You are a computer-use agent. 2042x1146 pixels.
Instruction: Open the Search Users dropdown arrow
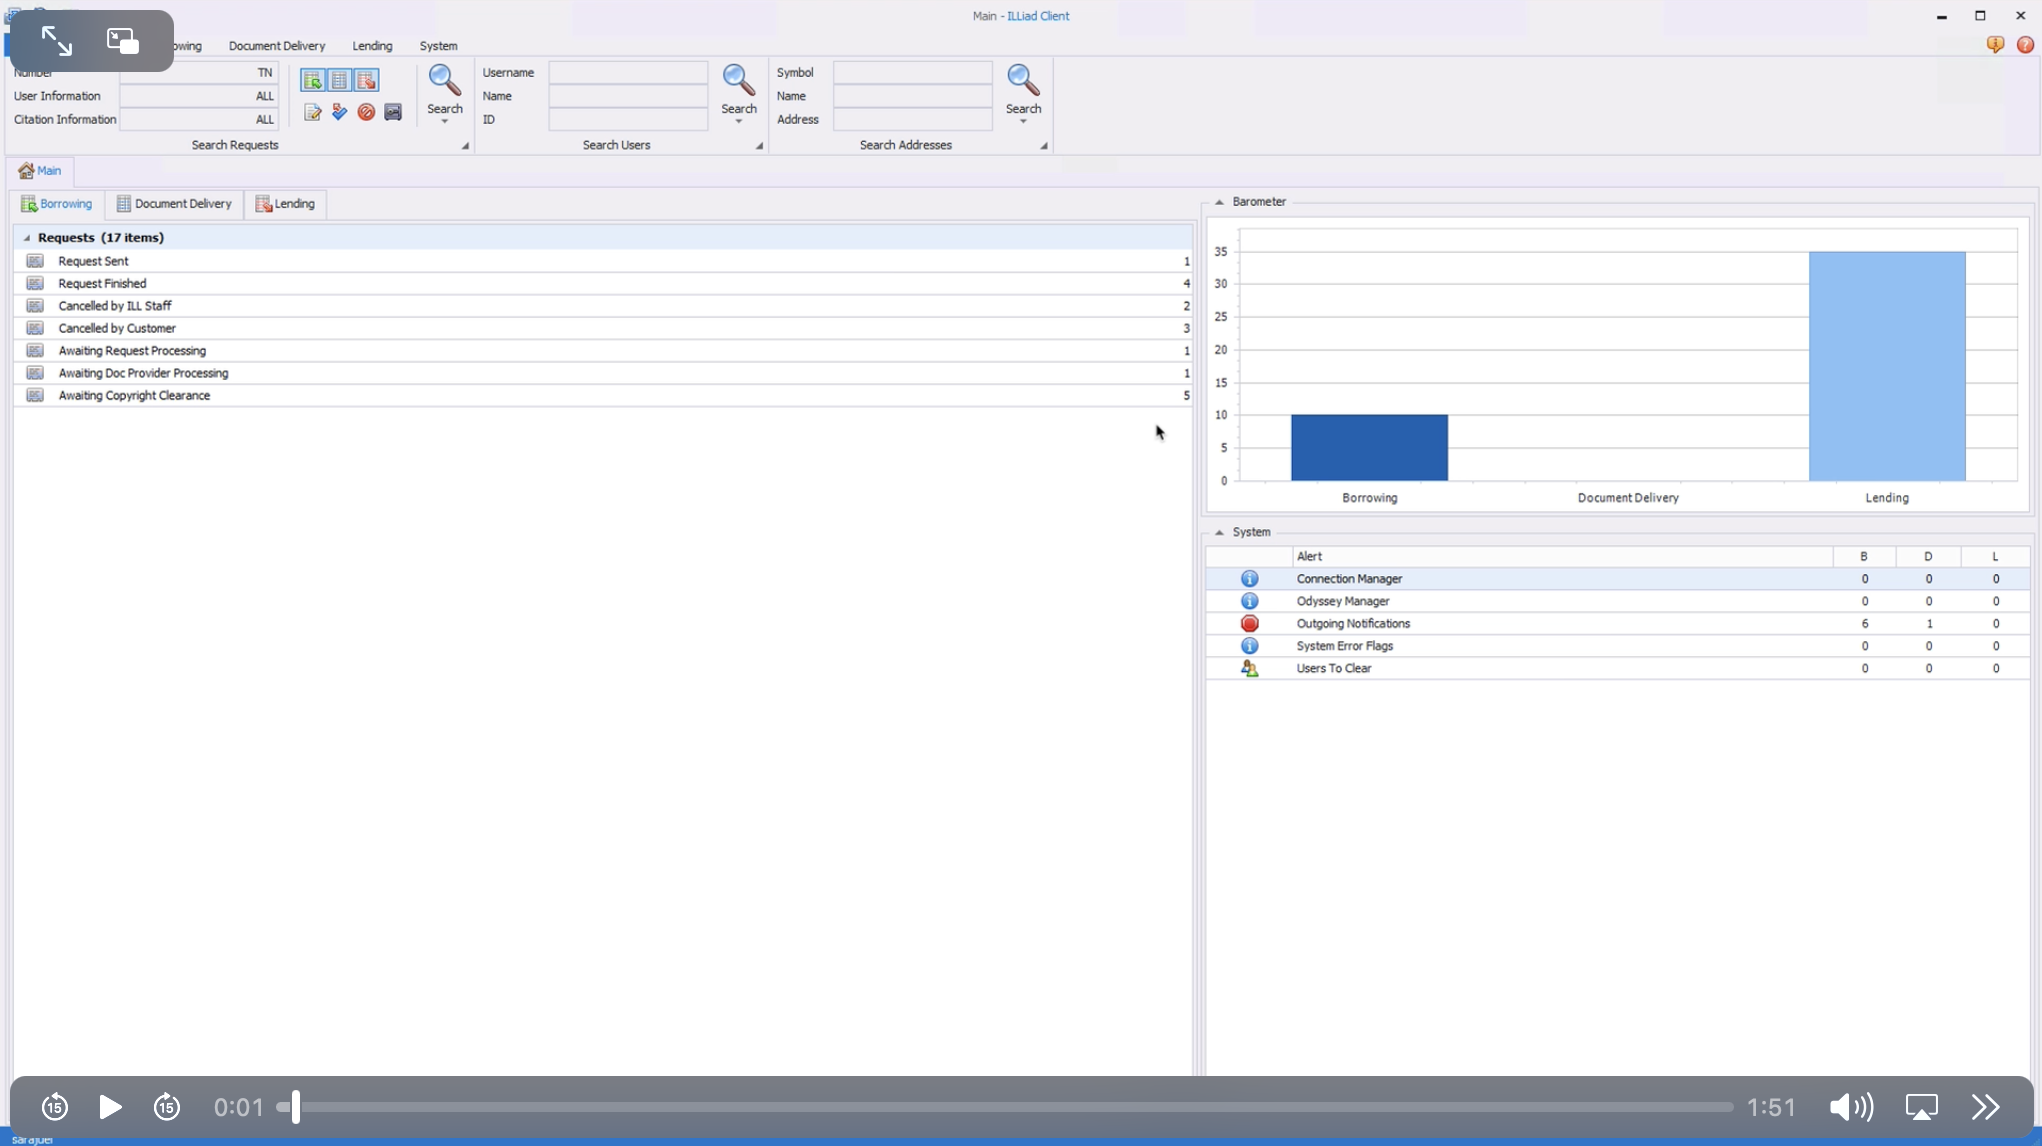coord(758,145)
